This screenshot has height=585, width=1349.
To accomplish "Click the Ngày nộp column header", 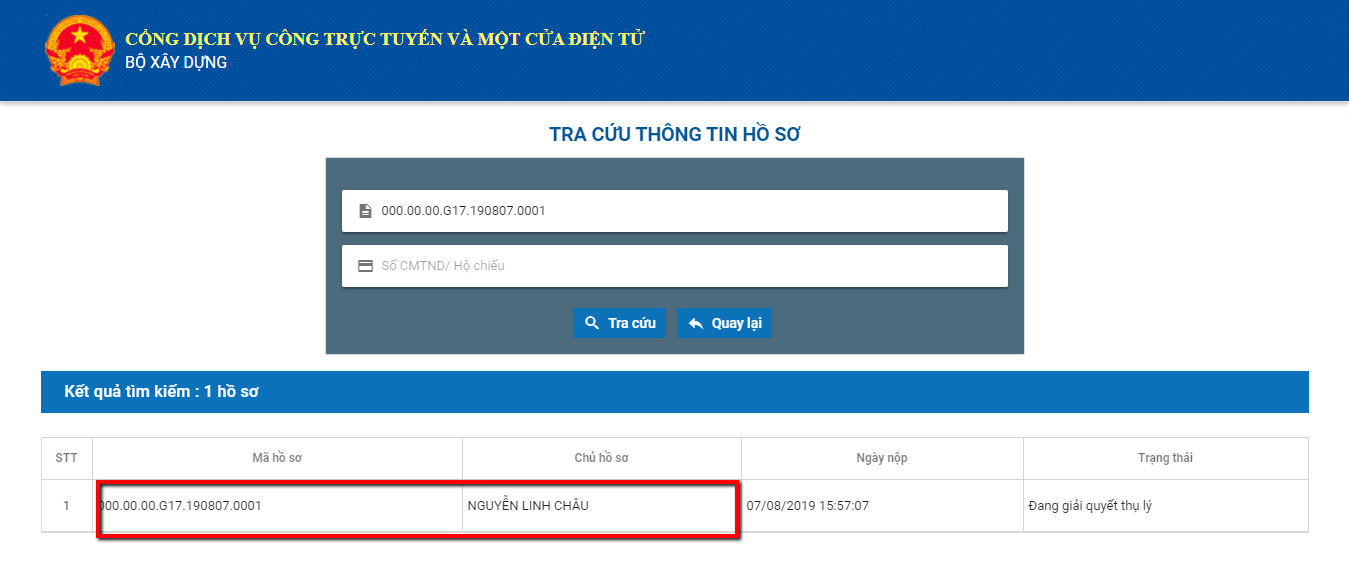I will 882,458.
